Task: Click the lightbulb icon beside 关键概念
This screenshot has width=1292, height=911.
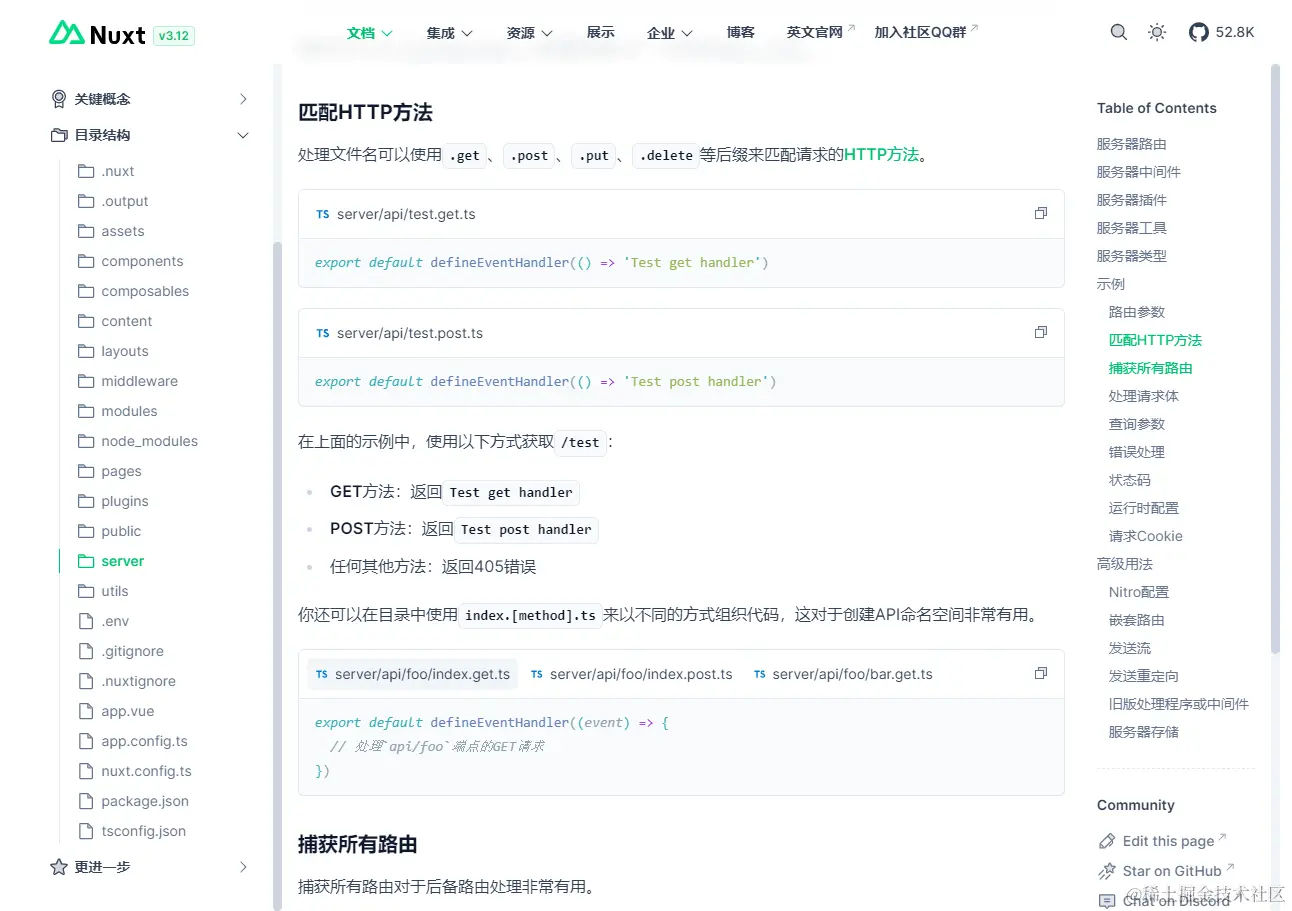Action: tap(57, 98)
